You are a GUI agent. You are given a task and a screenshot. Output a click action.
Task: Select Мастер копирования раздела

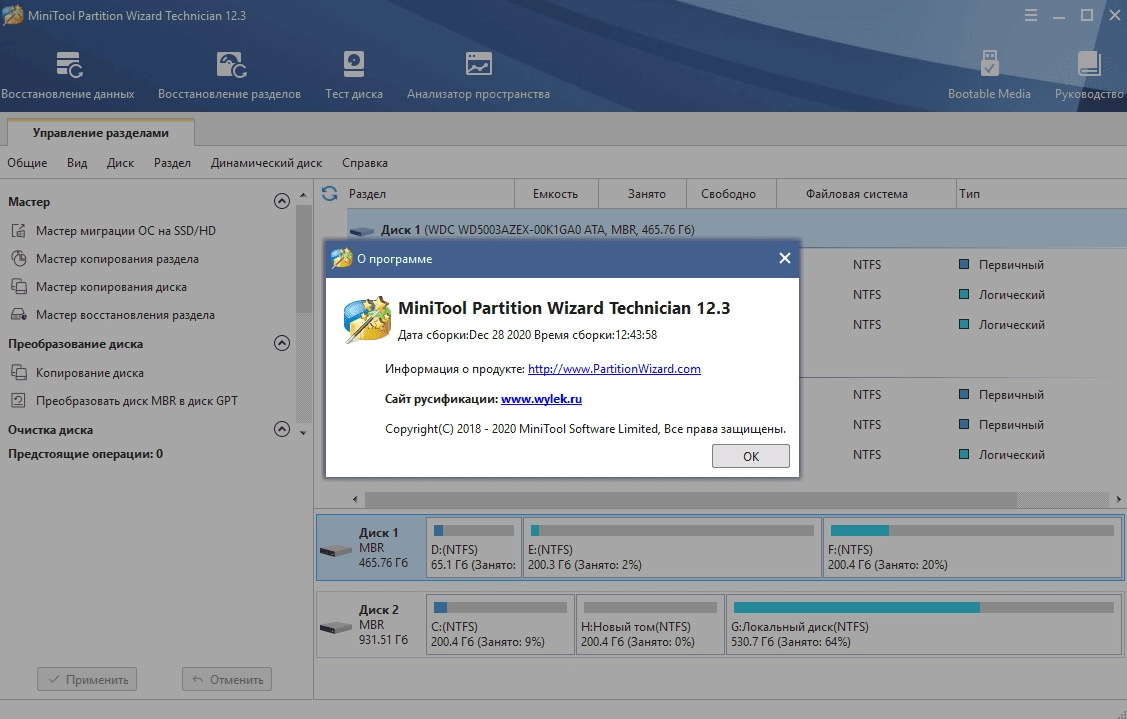click(117, 259)
